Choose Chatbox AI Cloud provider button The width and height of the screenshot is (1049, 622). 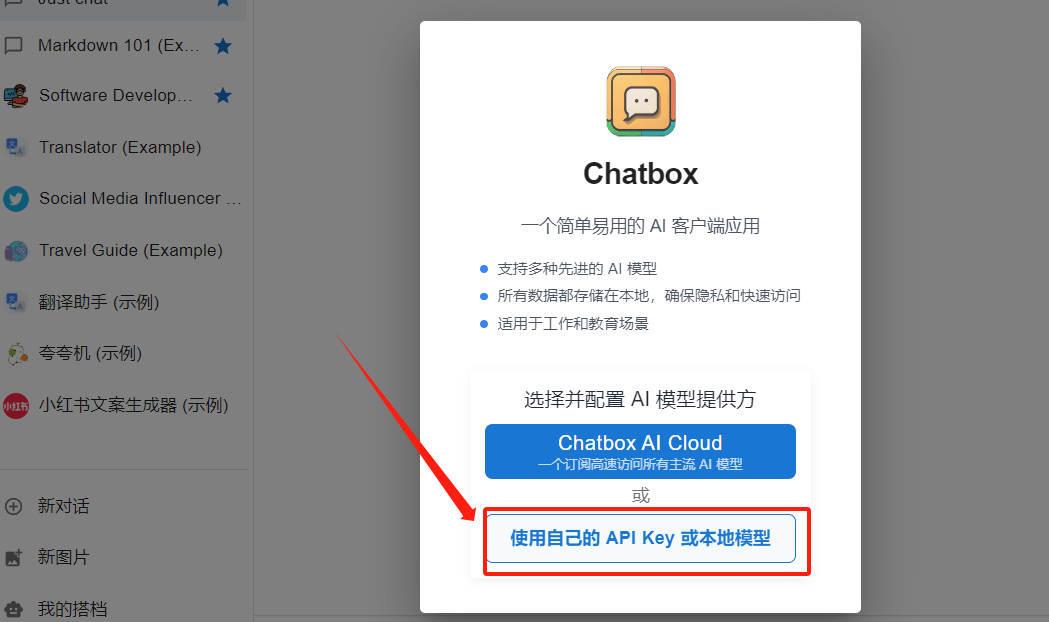tap(640, 451)
